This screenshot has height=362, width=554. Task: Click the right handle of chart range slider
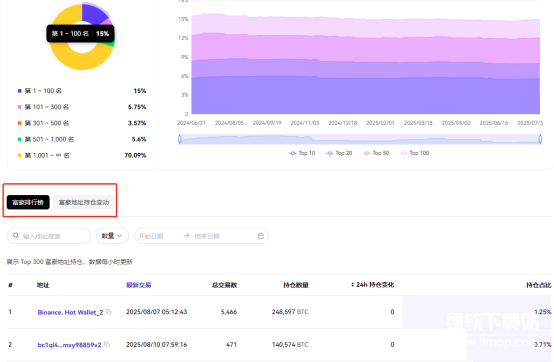coord(540,139)
